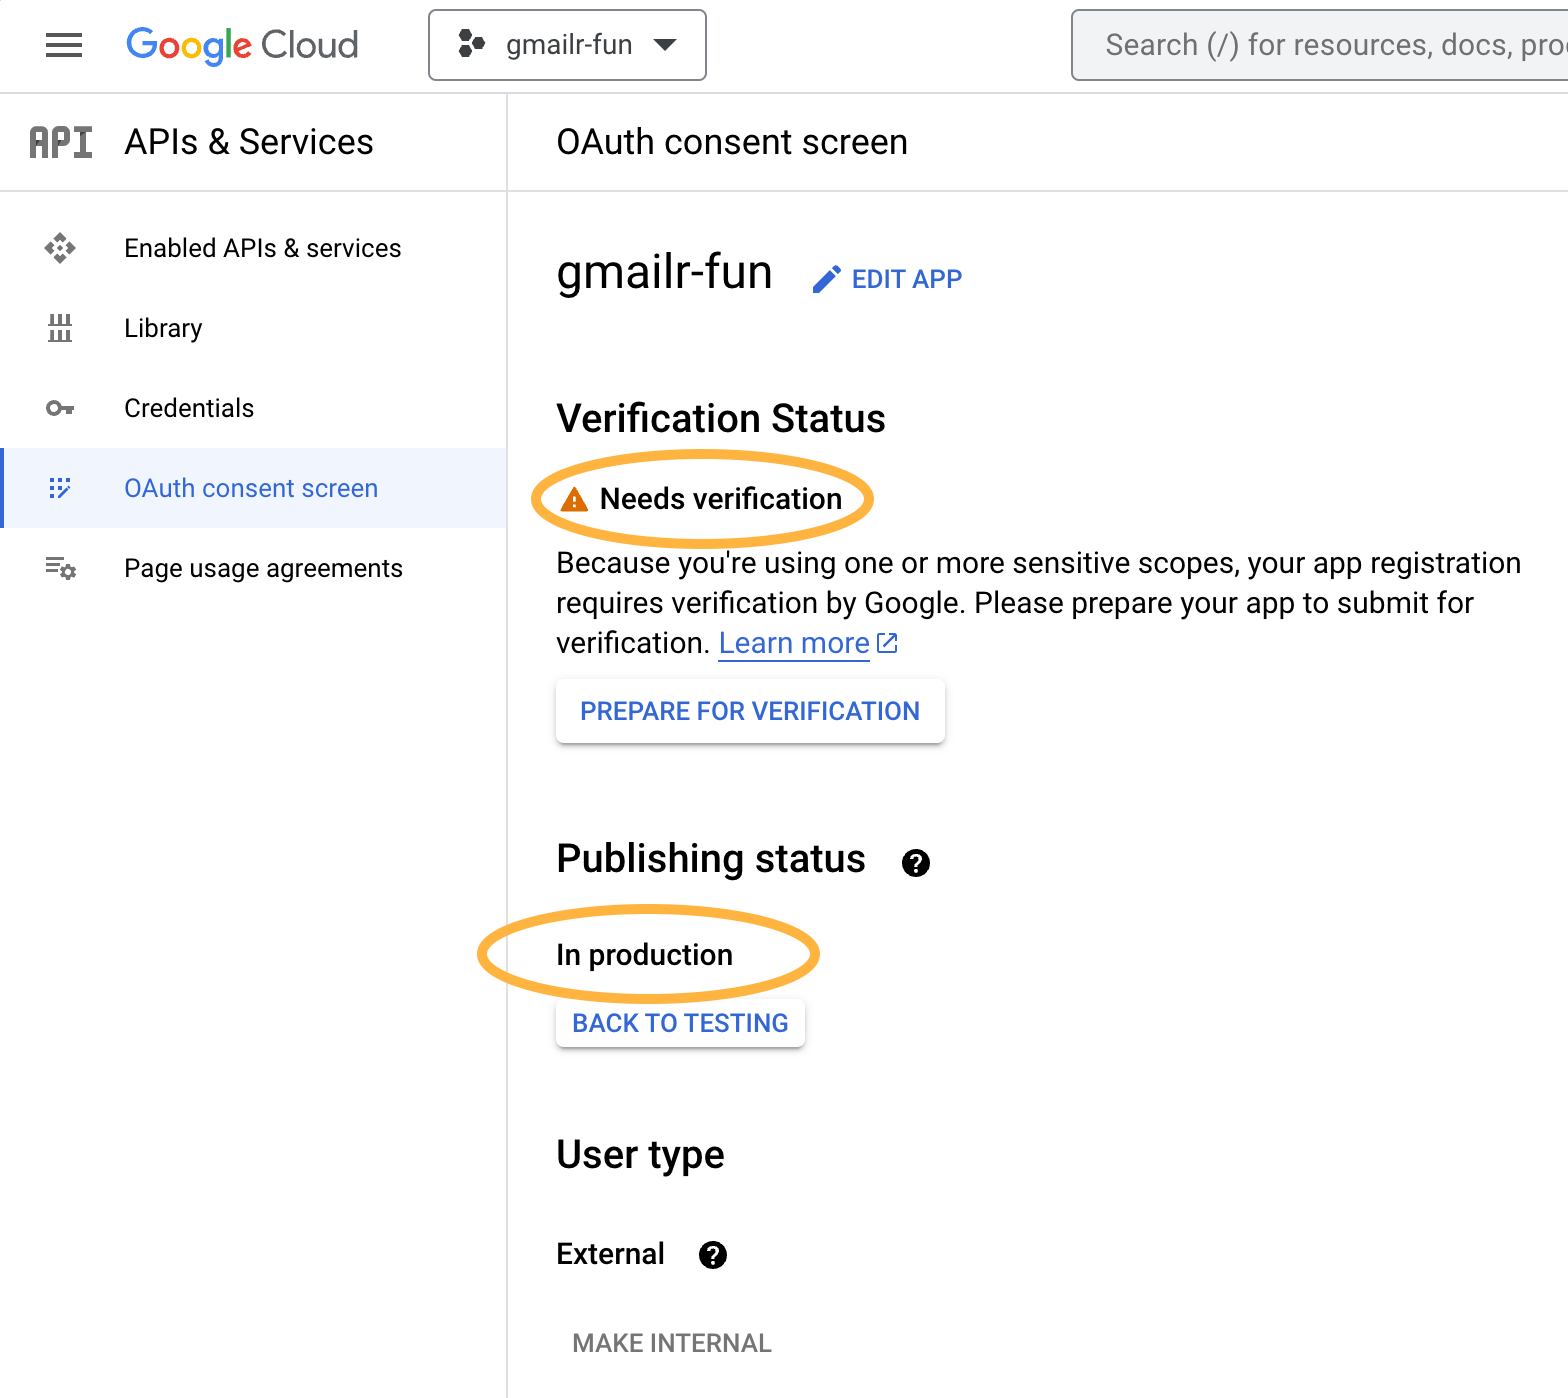Click the orange warning triangle icon

(574, 499)
